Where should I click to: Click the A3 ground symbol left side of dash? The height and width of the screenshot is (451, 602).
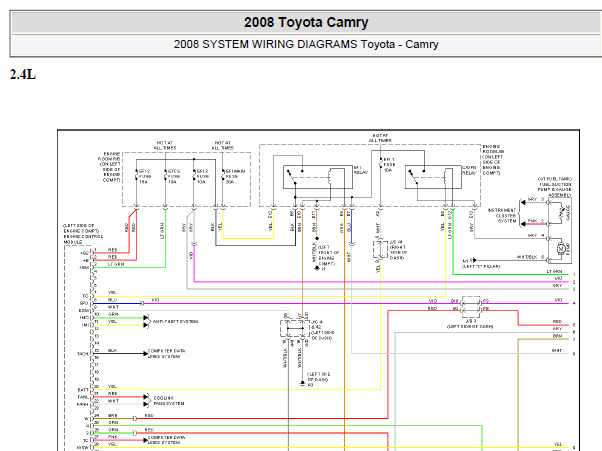tap(303, 383)
